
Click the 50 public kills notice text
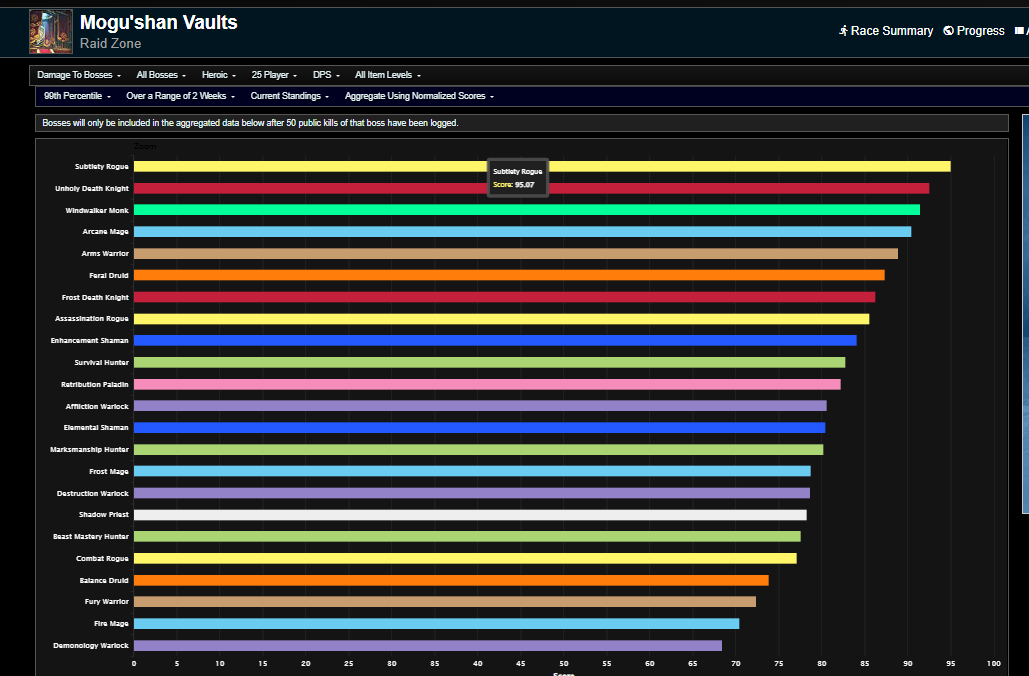pyautogui.click(x=250, y=123)
